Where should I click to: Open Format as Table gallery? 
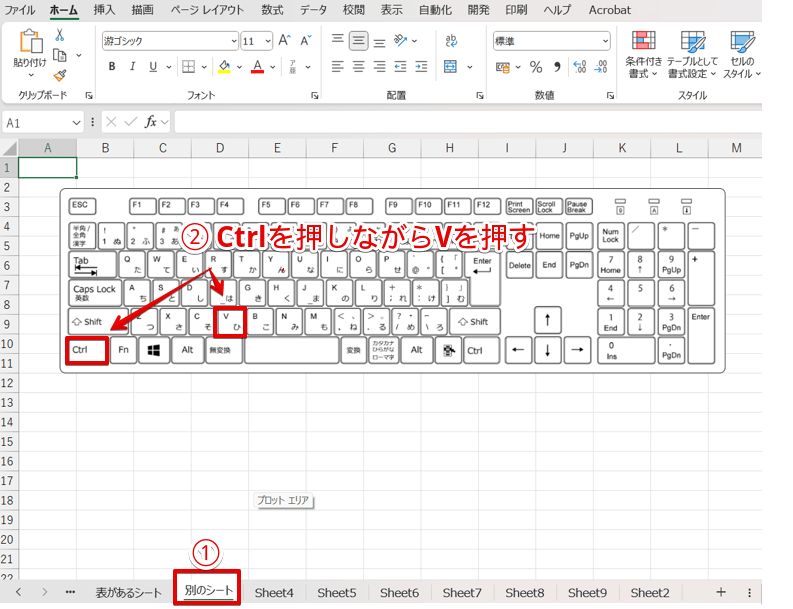pyautogui.click(x=692, y=54)
